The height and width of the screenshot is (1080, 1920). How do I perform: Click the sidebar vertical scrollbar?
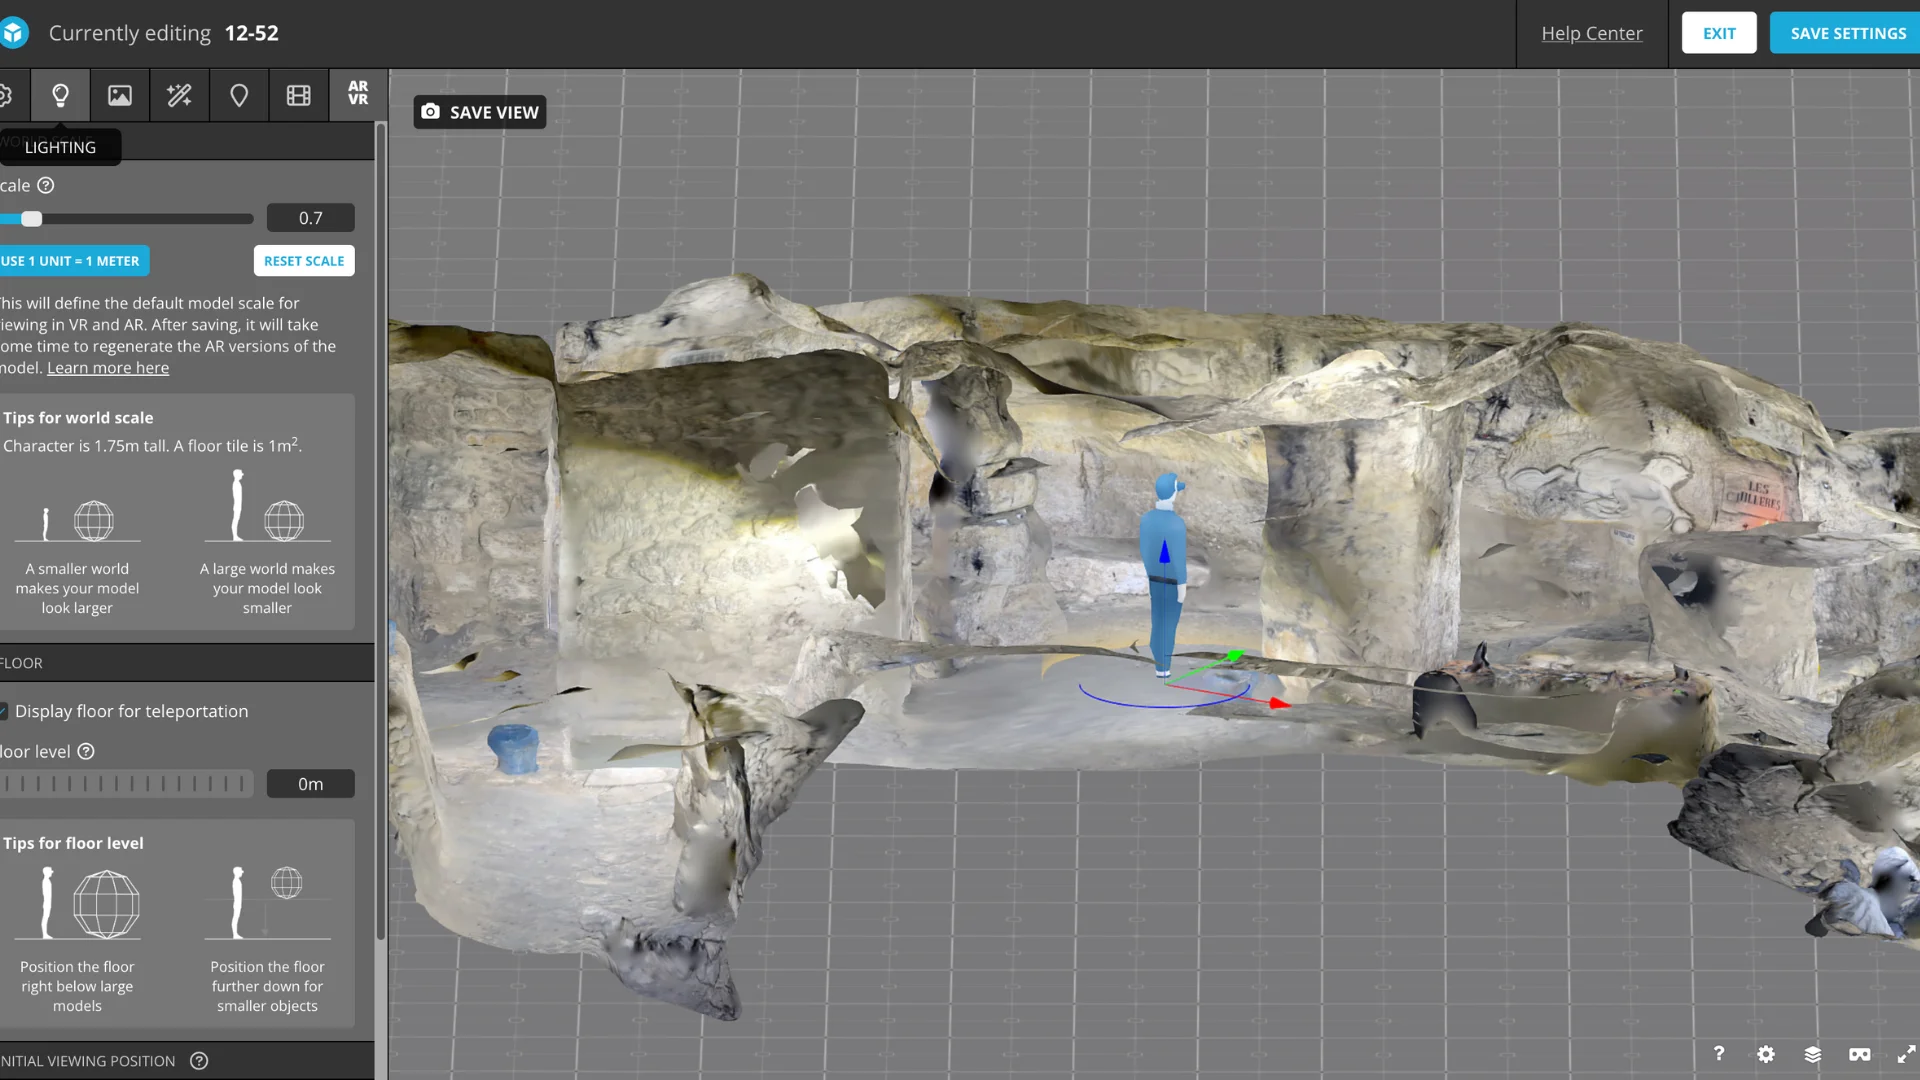pos(381,530)
